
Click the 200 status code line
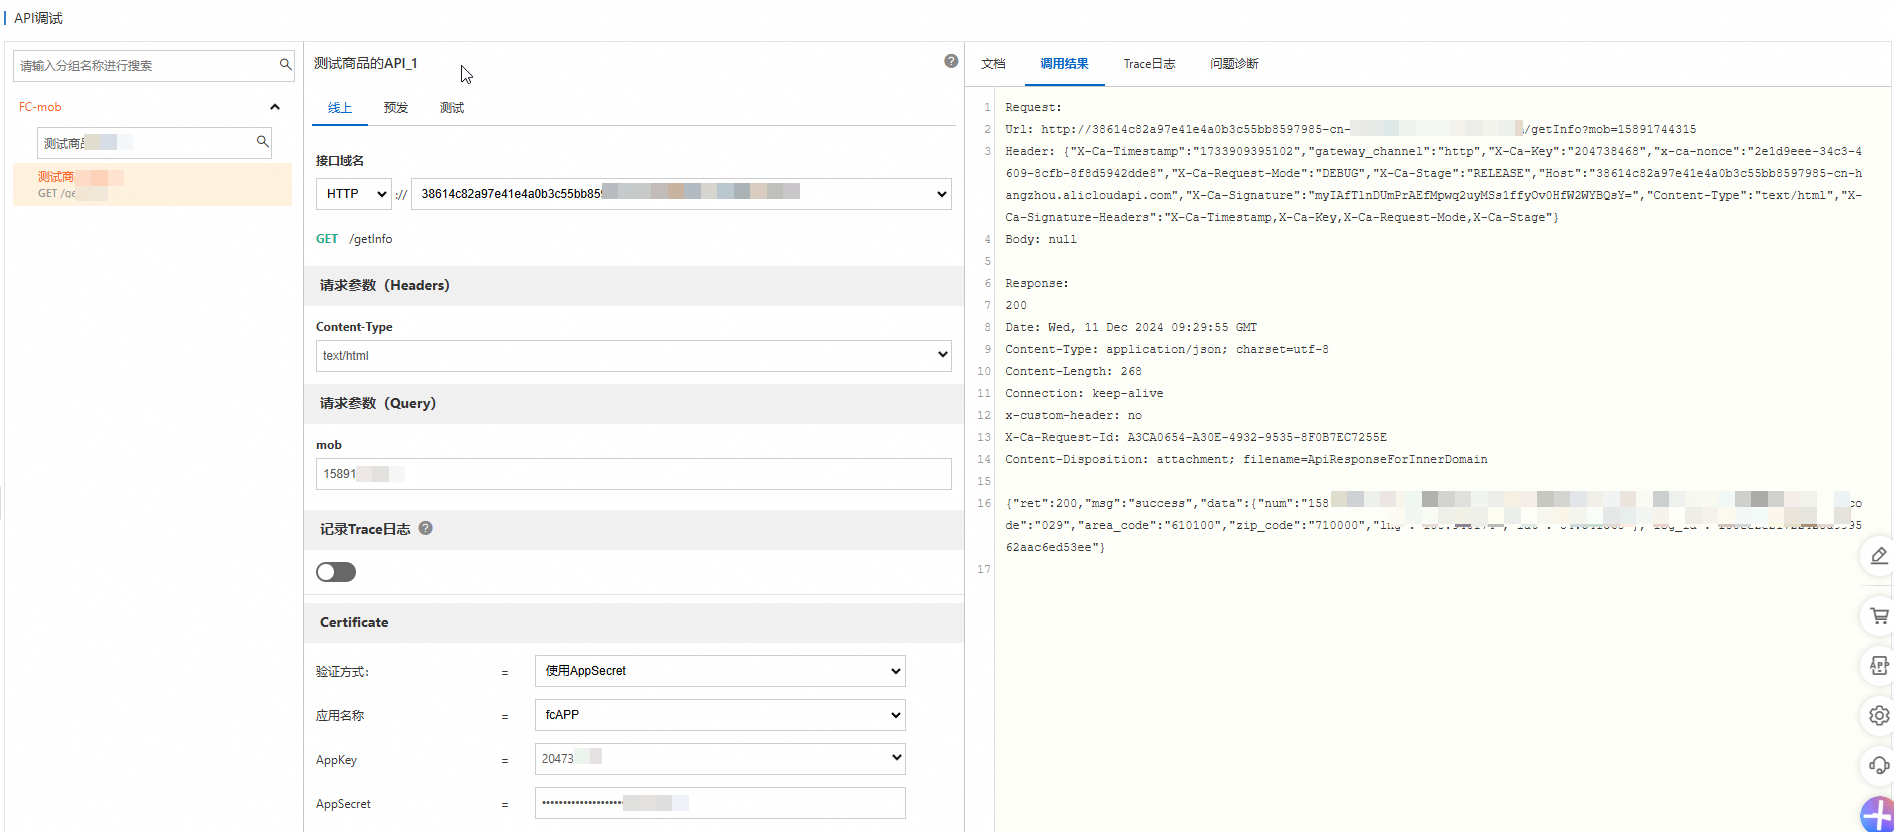[x=1016, y=306]
